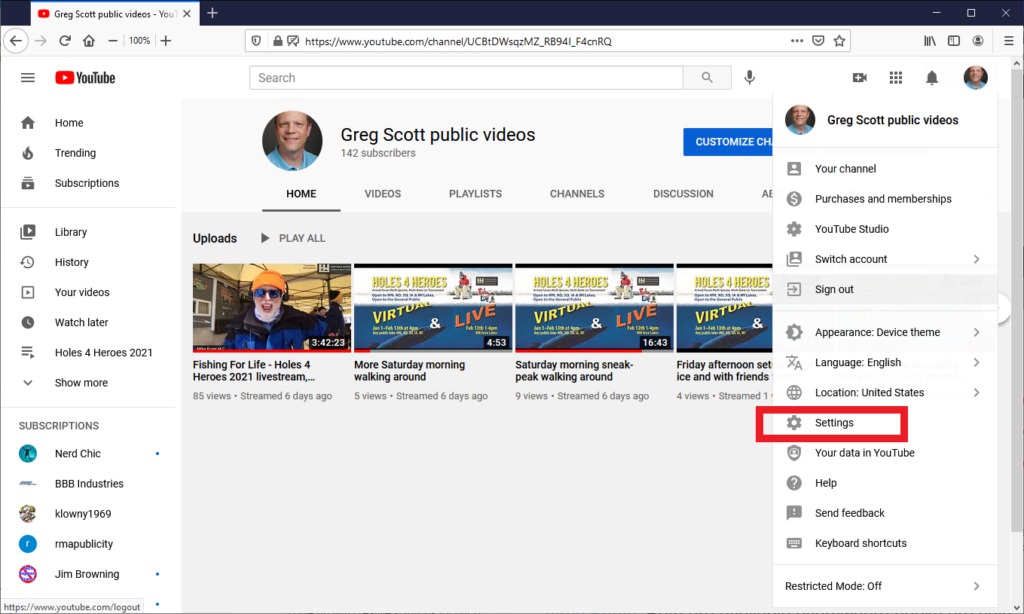Expand Language: English options
Screen dimensions: 1024x614
click(885, 363)
